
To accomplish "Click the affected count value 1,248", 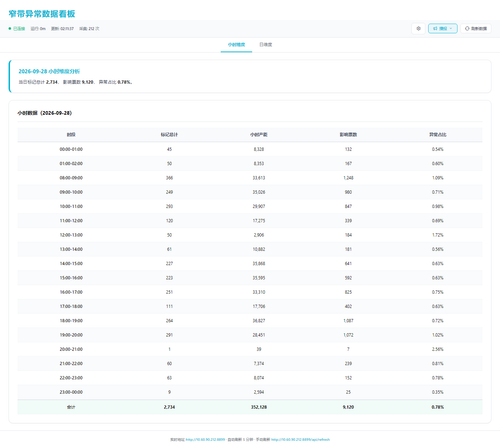I will point(348,178).
